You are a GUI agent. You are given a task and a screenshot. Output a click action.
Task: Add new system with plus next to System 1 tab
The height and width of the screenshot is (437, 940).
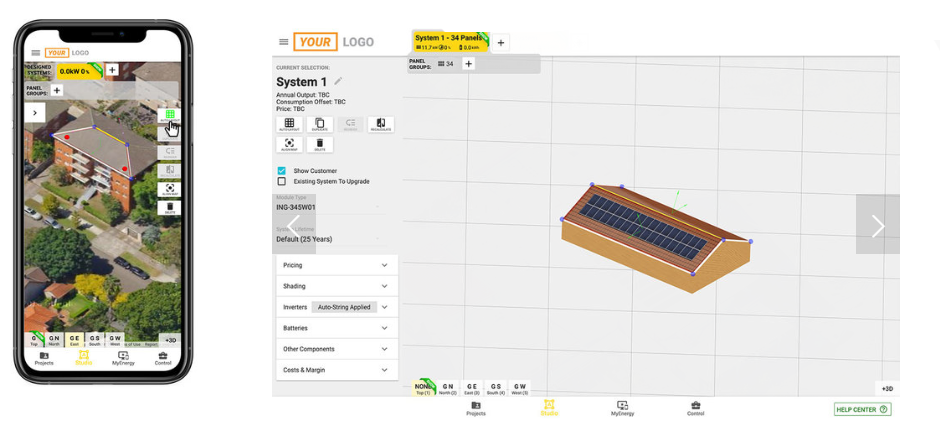[501, 43]
